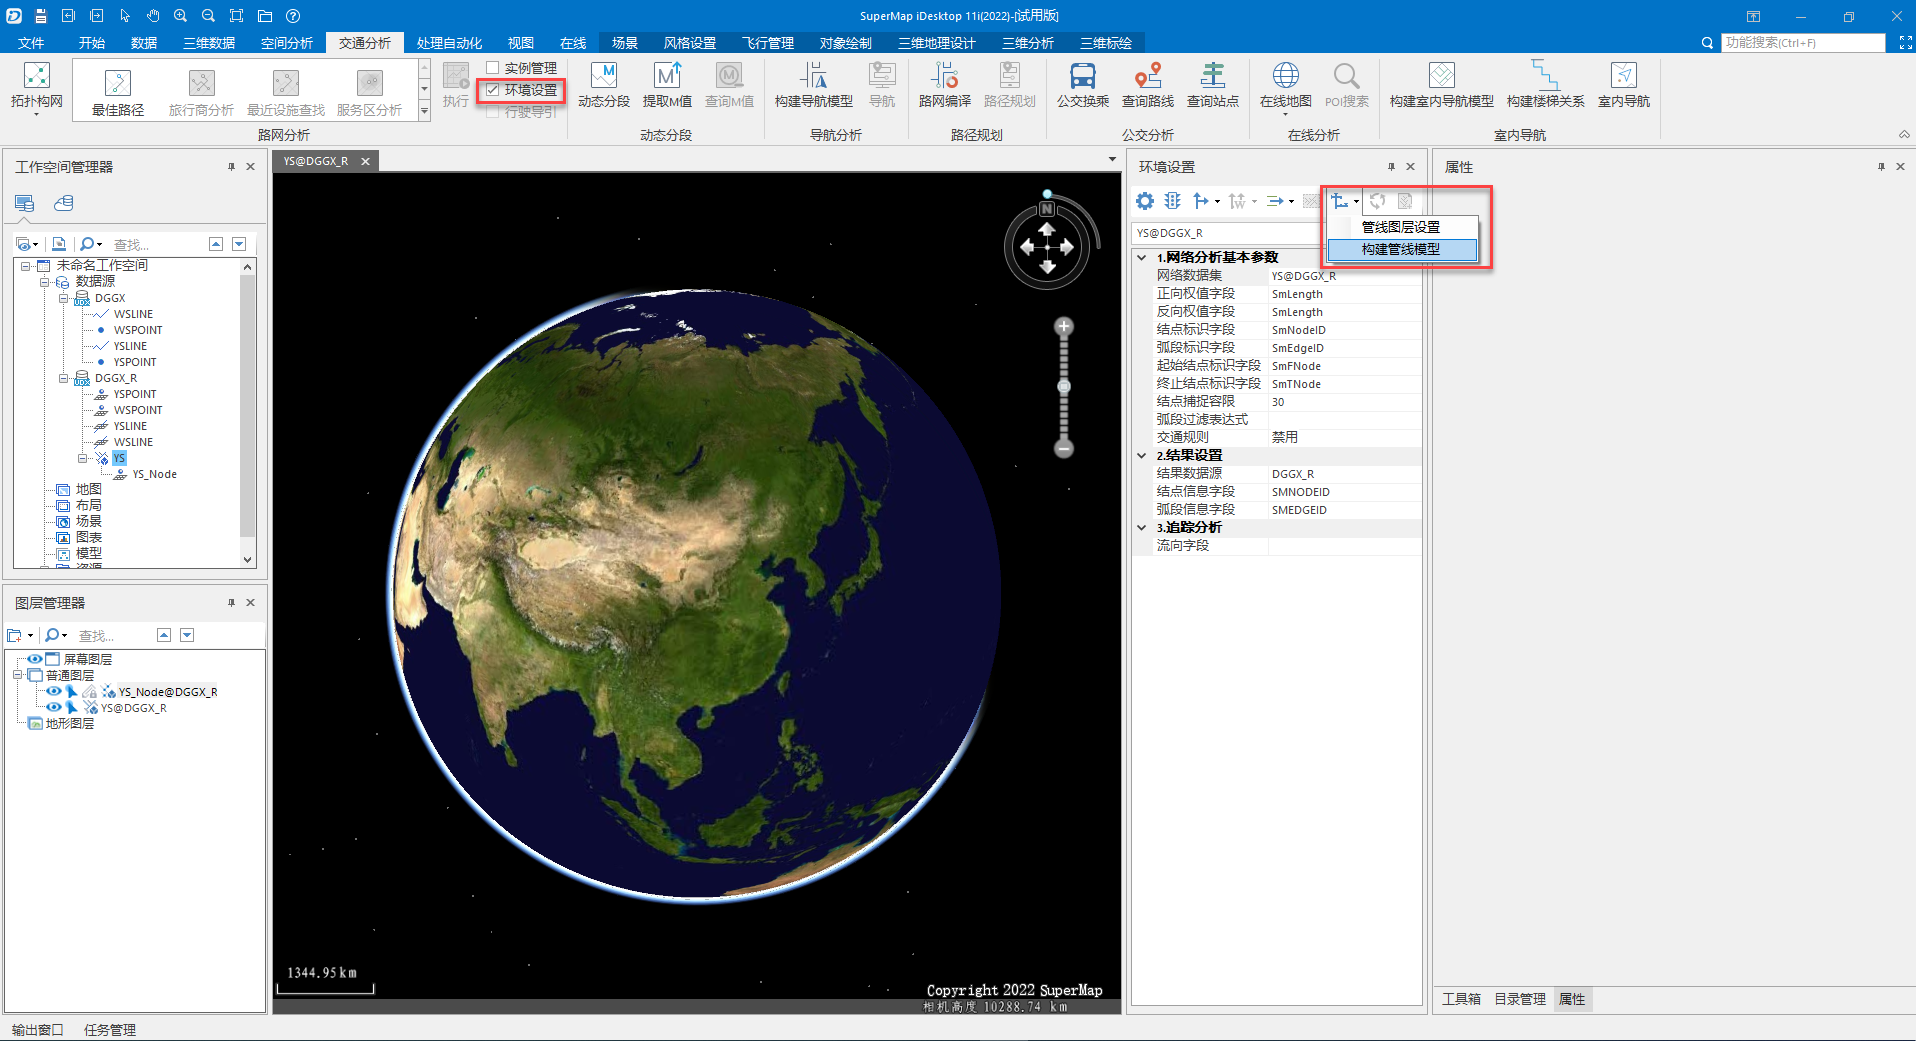Uncheck the 环境设置 checkbox
The image size is (1916, 1041).
point(493,90)
